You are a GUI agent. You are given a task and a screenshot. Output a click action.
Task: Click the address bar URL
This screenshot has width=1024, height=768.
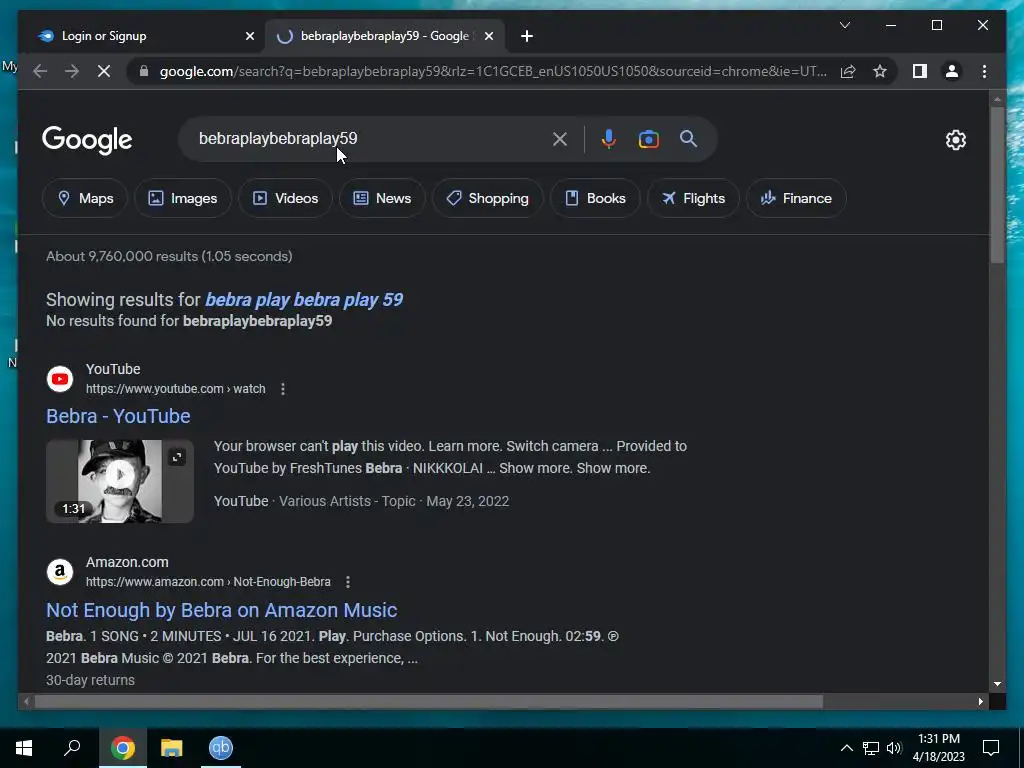[x=493, y=71]
